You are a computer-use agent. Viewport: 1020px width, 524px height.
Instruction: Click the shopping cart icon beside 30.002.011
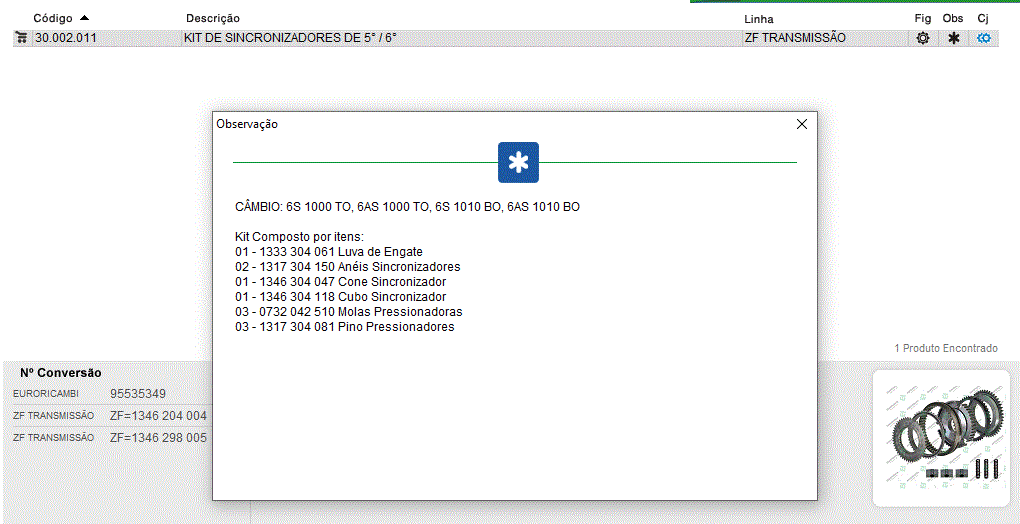[x=21, y=38]
